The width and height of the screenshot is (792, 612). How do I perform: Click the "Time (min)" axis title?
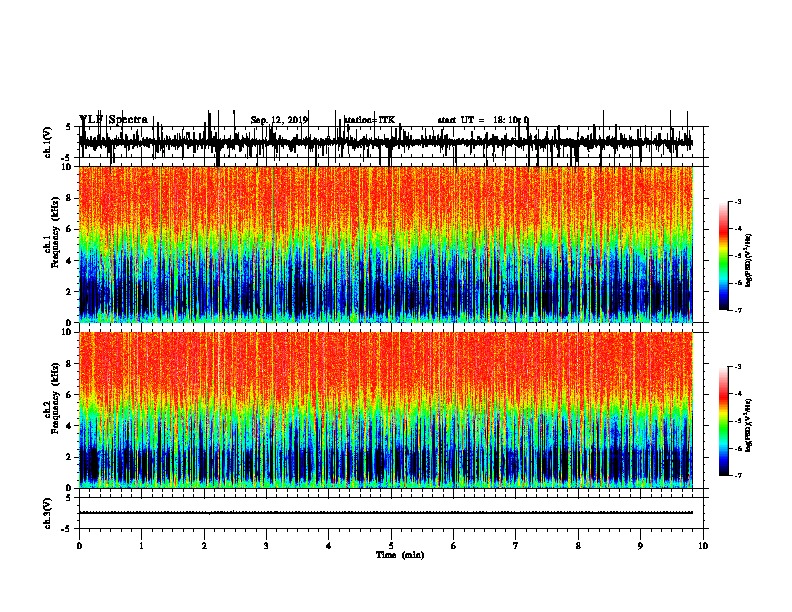pyautogui.click(x=400, y=555)
